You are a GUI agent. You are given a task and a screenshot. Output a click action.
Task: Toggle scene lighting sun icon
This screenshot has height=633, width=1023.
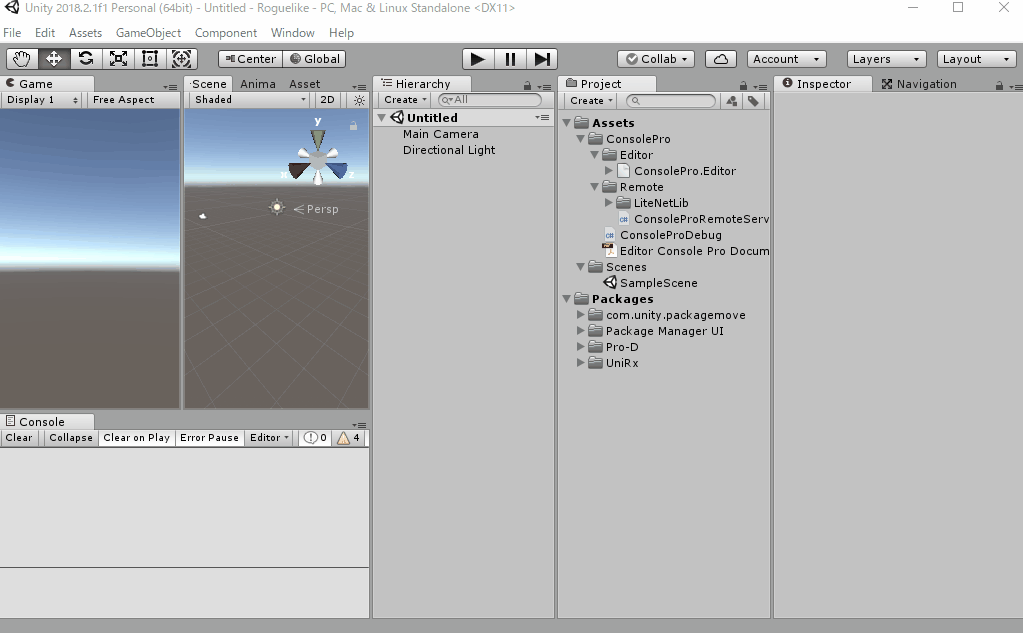(359, 100)
